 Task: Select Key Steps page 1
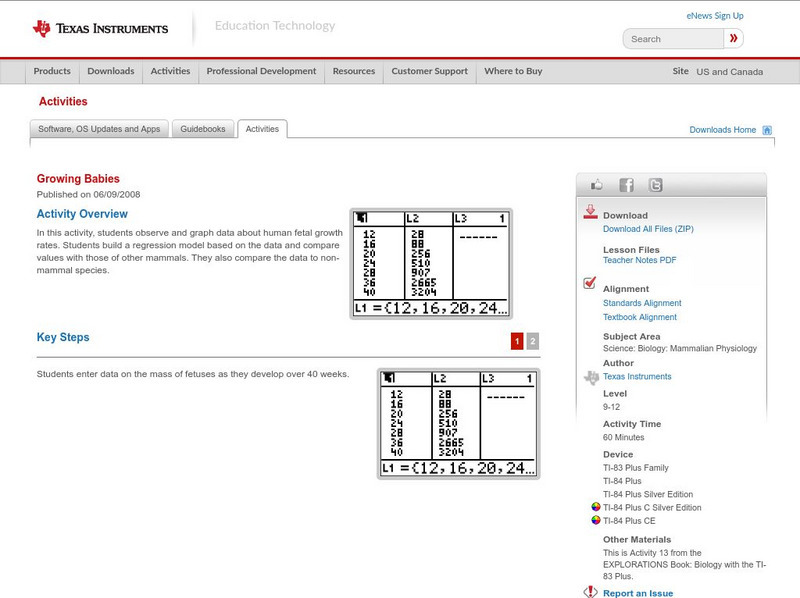[517, 341]
